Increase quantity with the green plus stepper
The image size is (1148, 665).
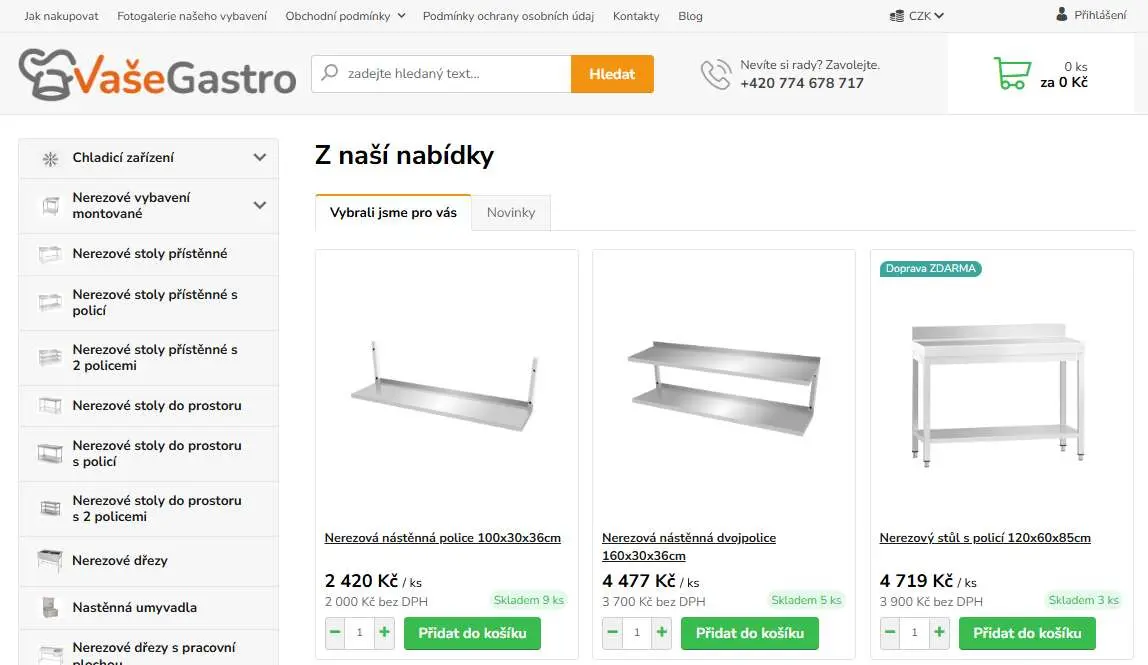point(384,632)
